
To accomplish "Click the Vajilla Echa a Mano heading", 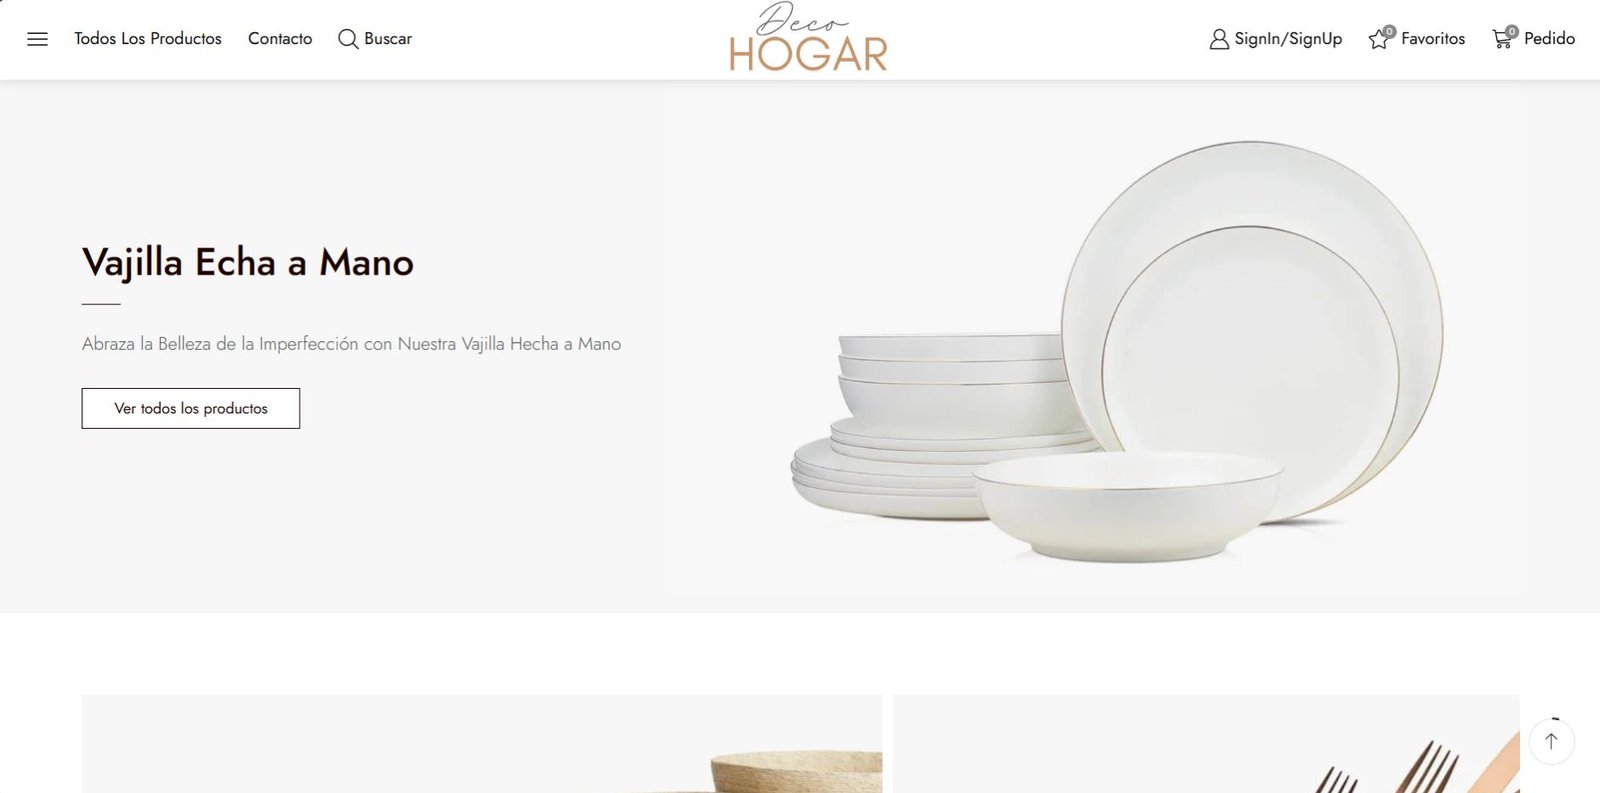I will click(x=248, y=263).
